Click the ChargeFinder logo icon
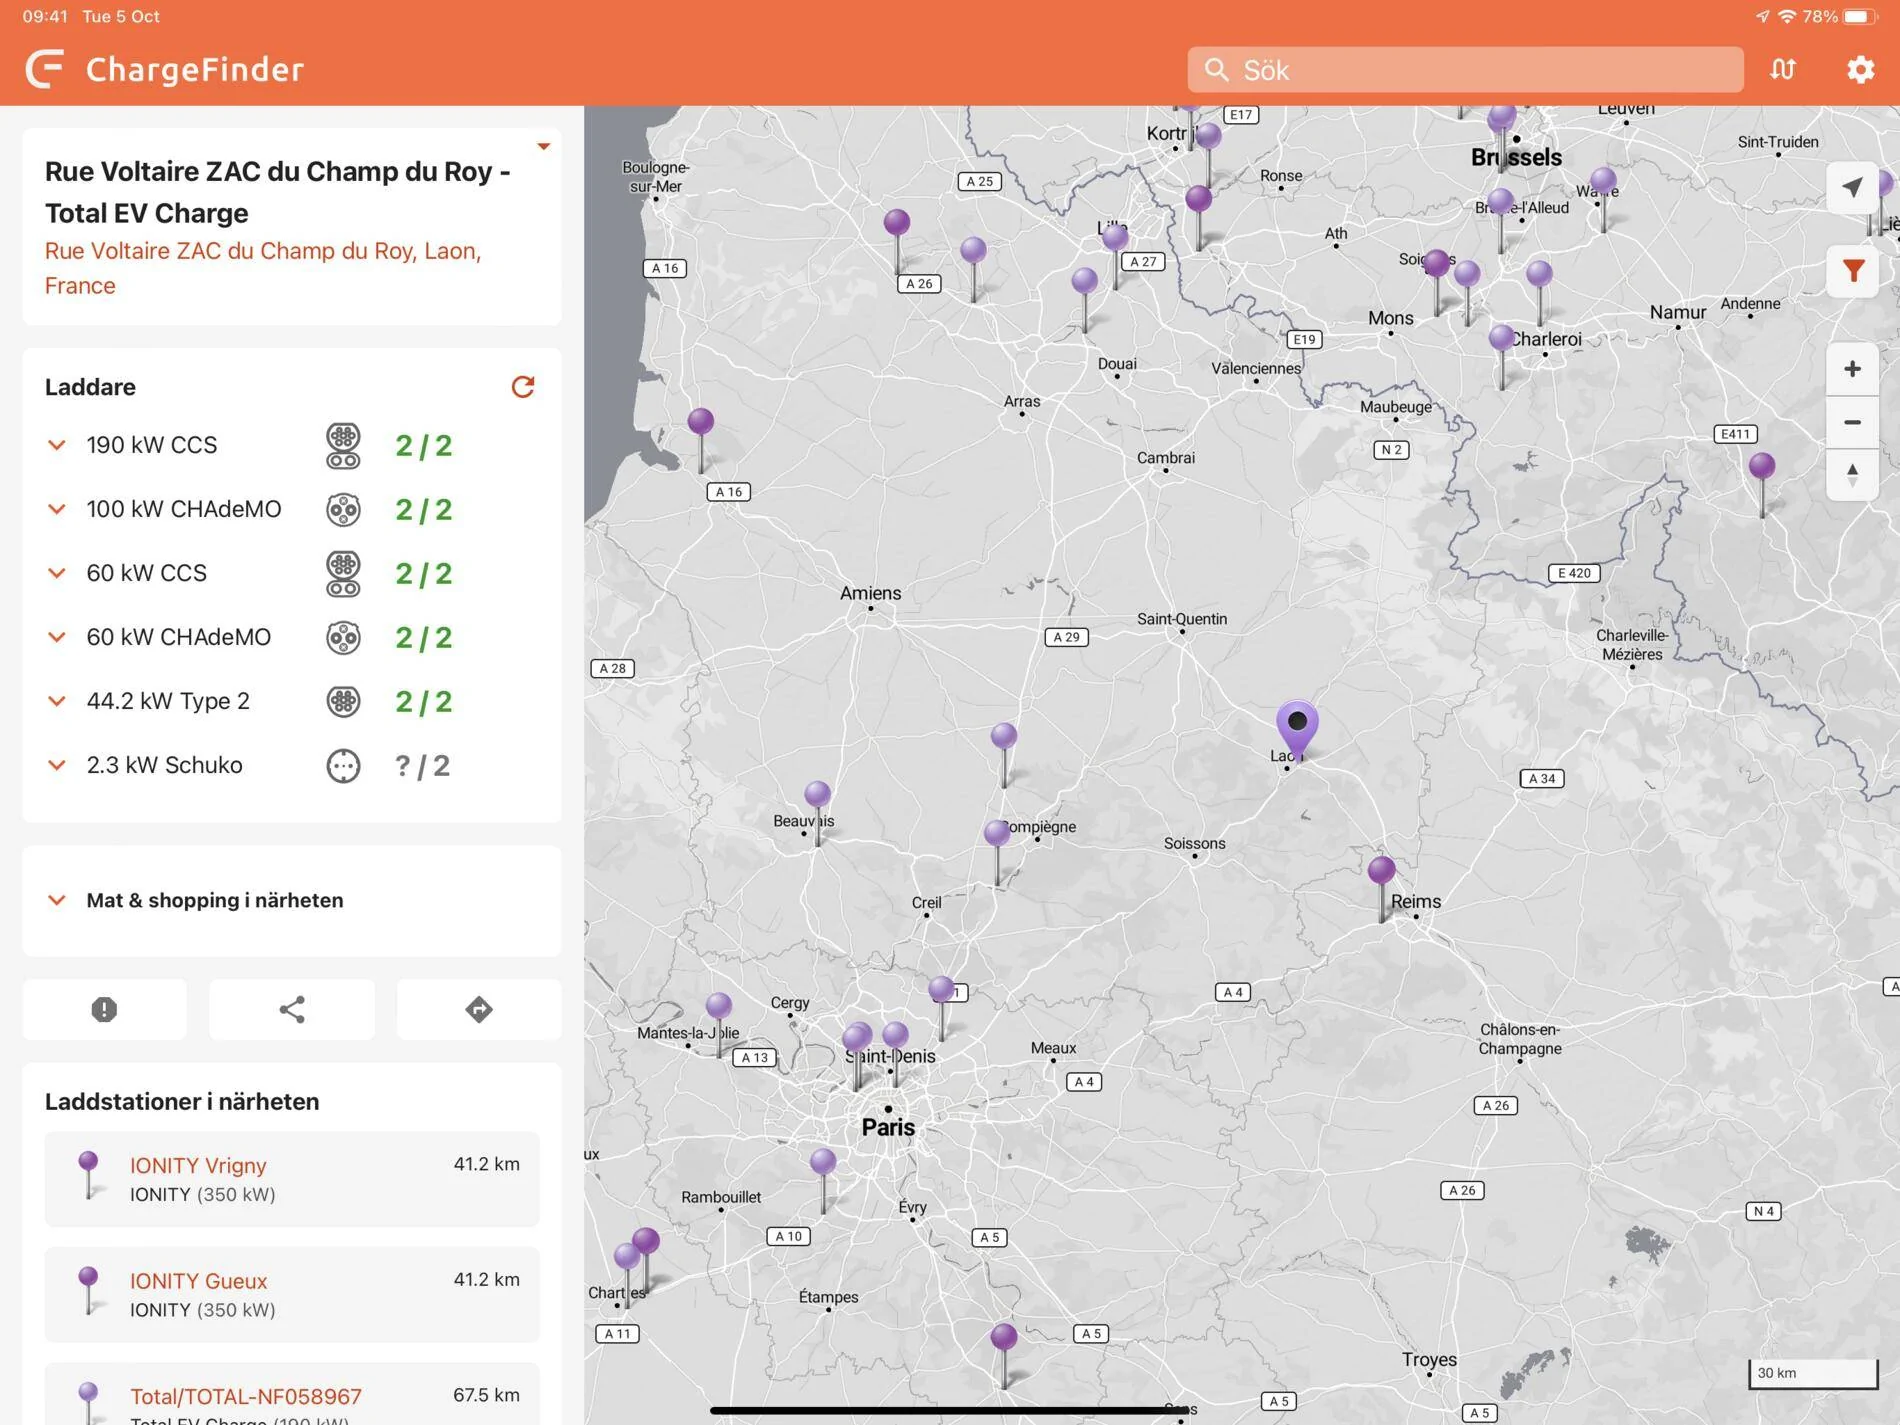The width and height of the screenshot is (1900, 1425). 44,69
